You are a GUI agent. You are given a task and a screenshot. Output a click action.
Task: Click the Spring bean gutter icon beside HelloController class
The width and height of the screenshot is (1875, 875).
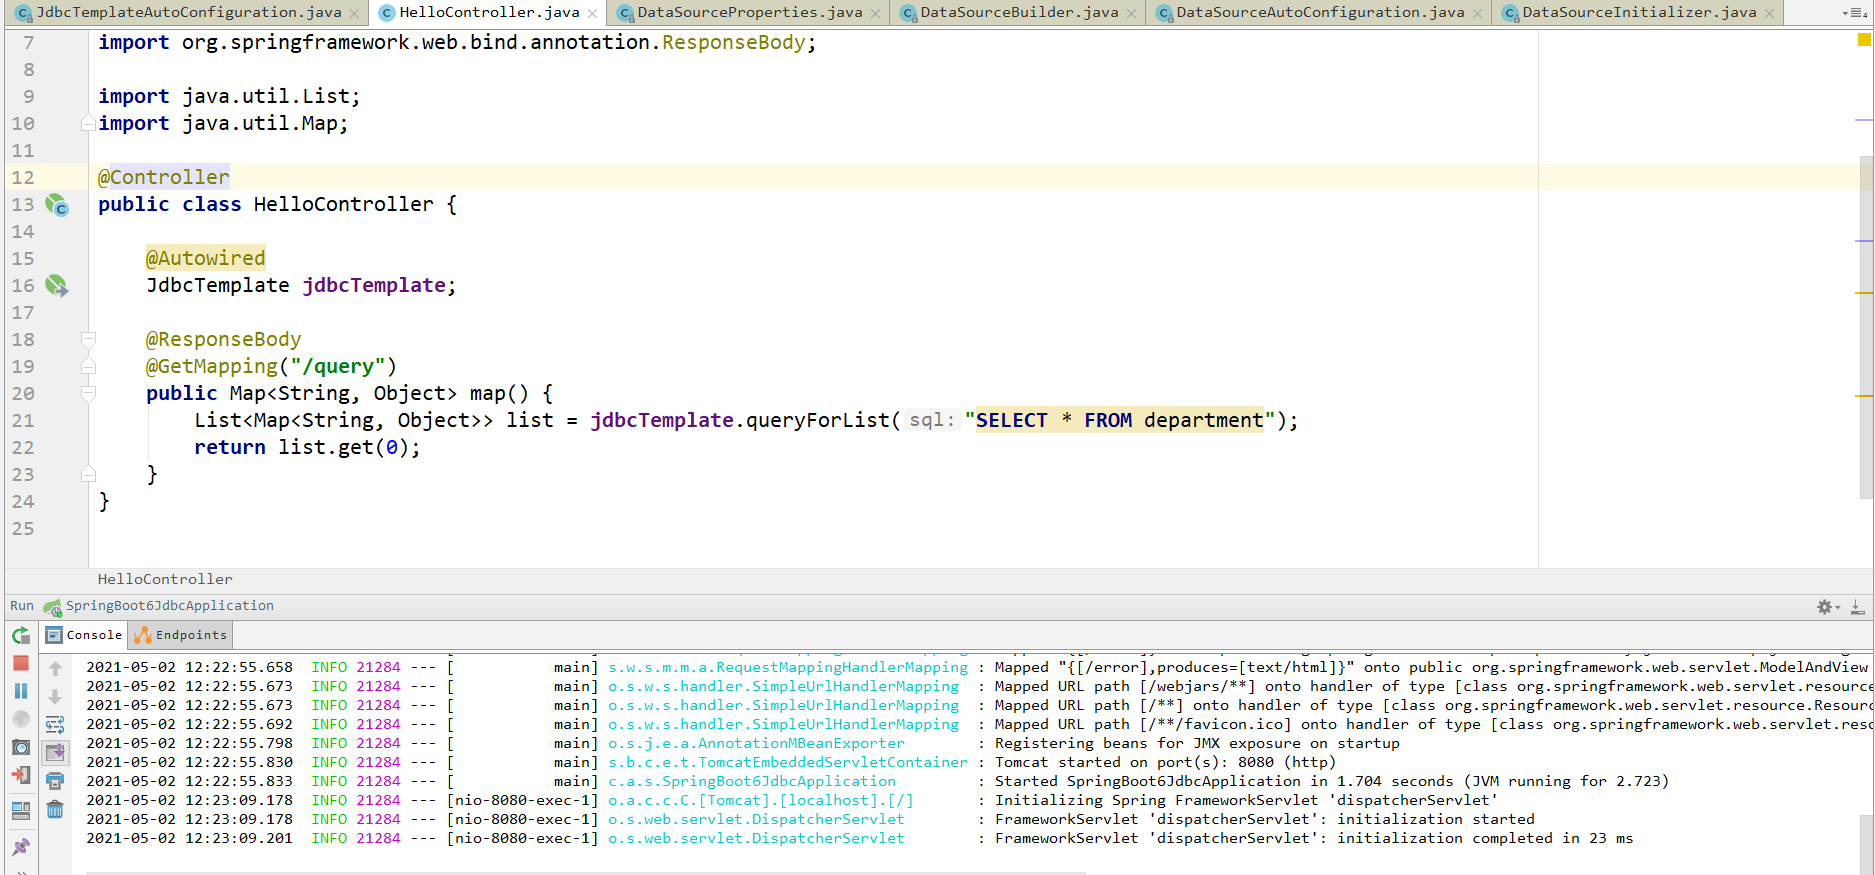coord(57,205)
